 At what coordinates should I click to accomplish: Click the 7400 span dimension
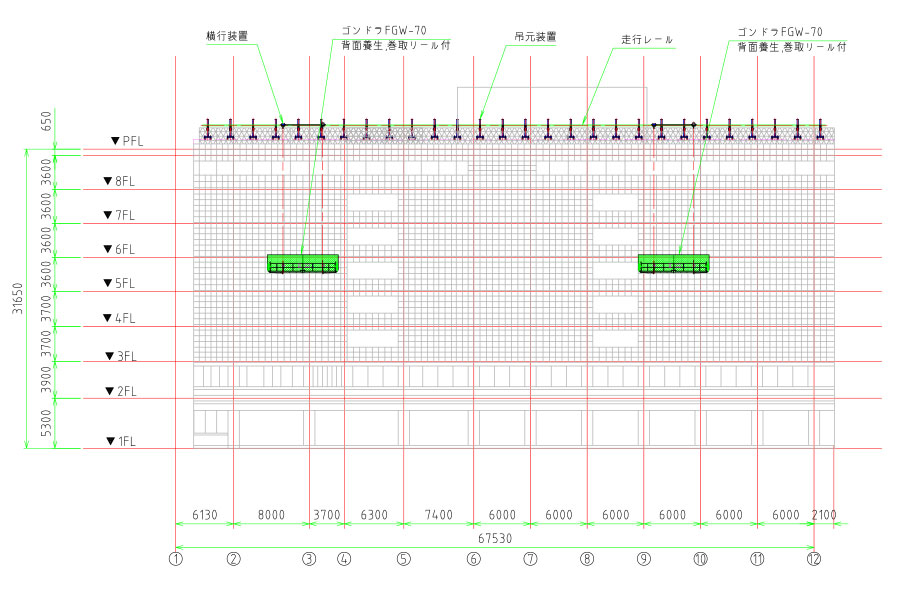tap(439, 515)
